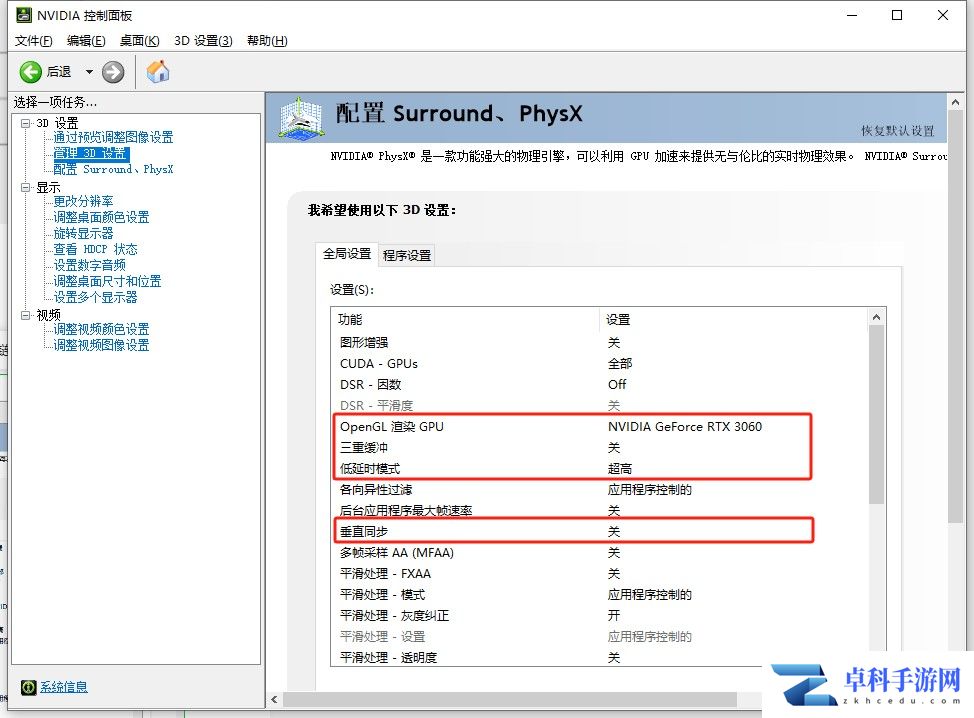974x718 pixels.
Task: Open the 编辑(E) menu
Action: coord(86,41)
